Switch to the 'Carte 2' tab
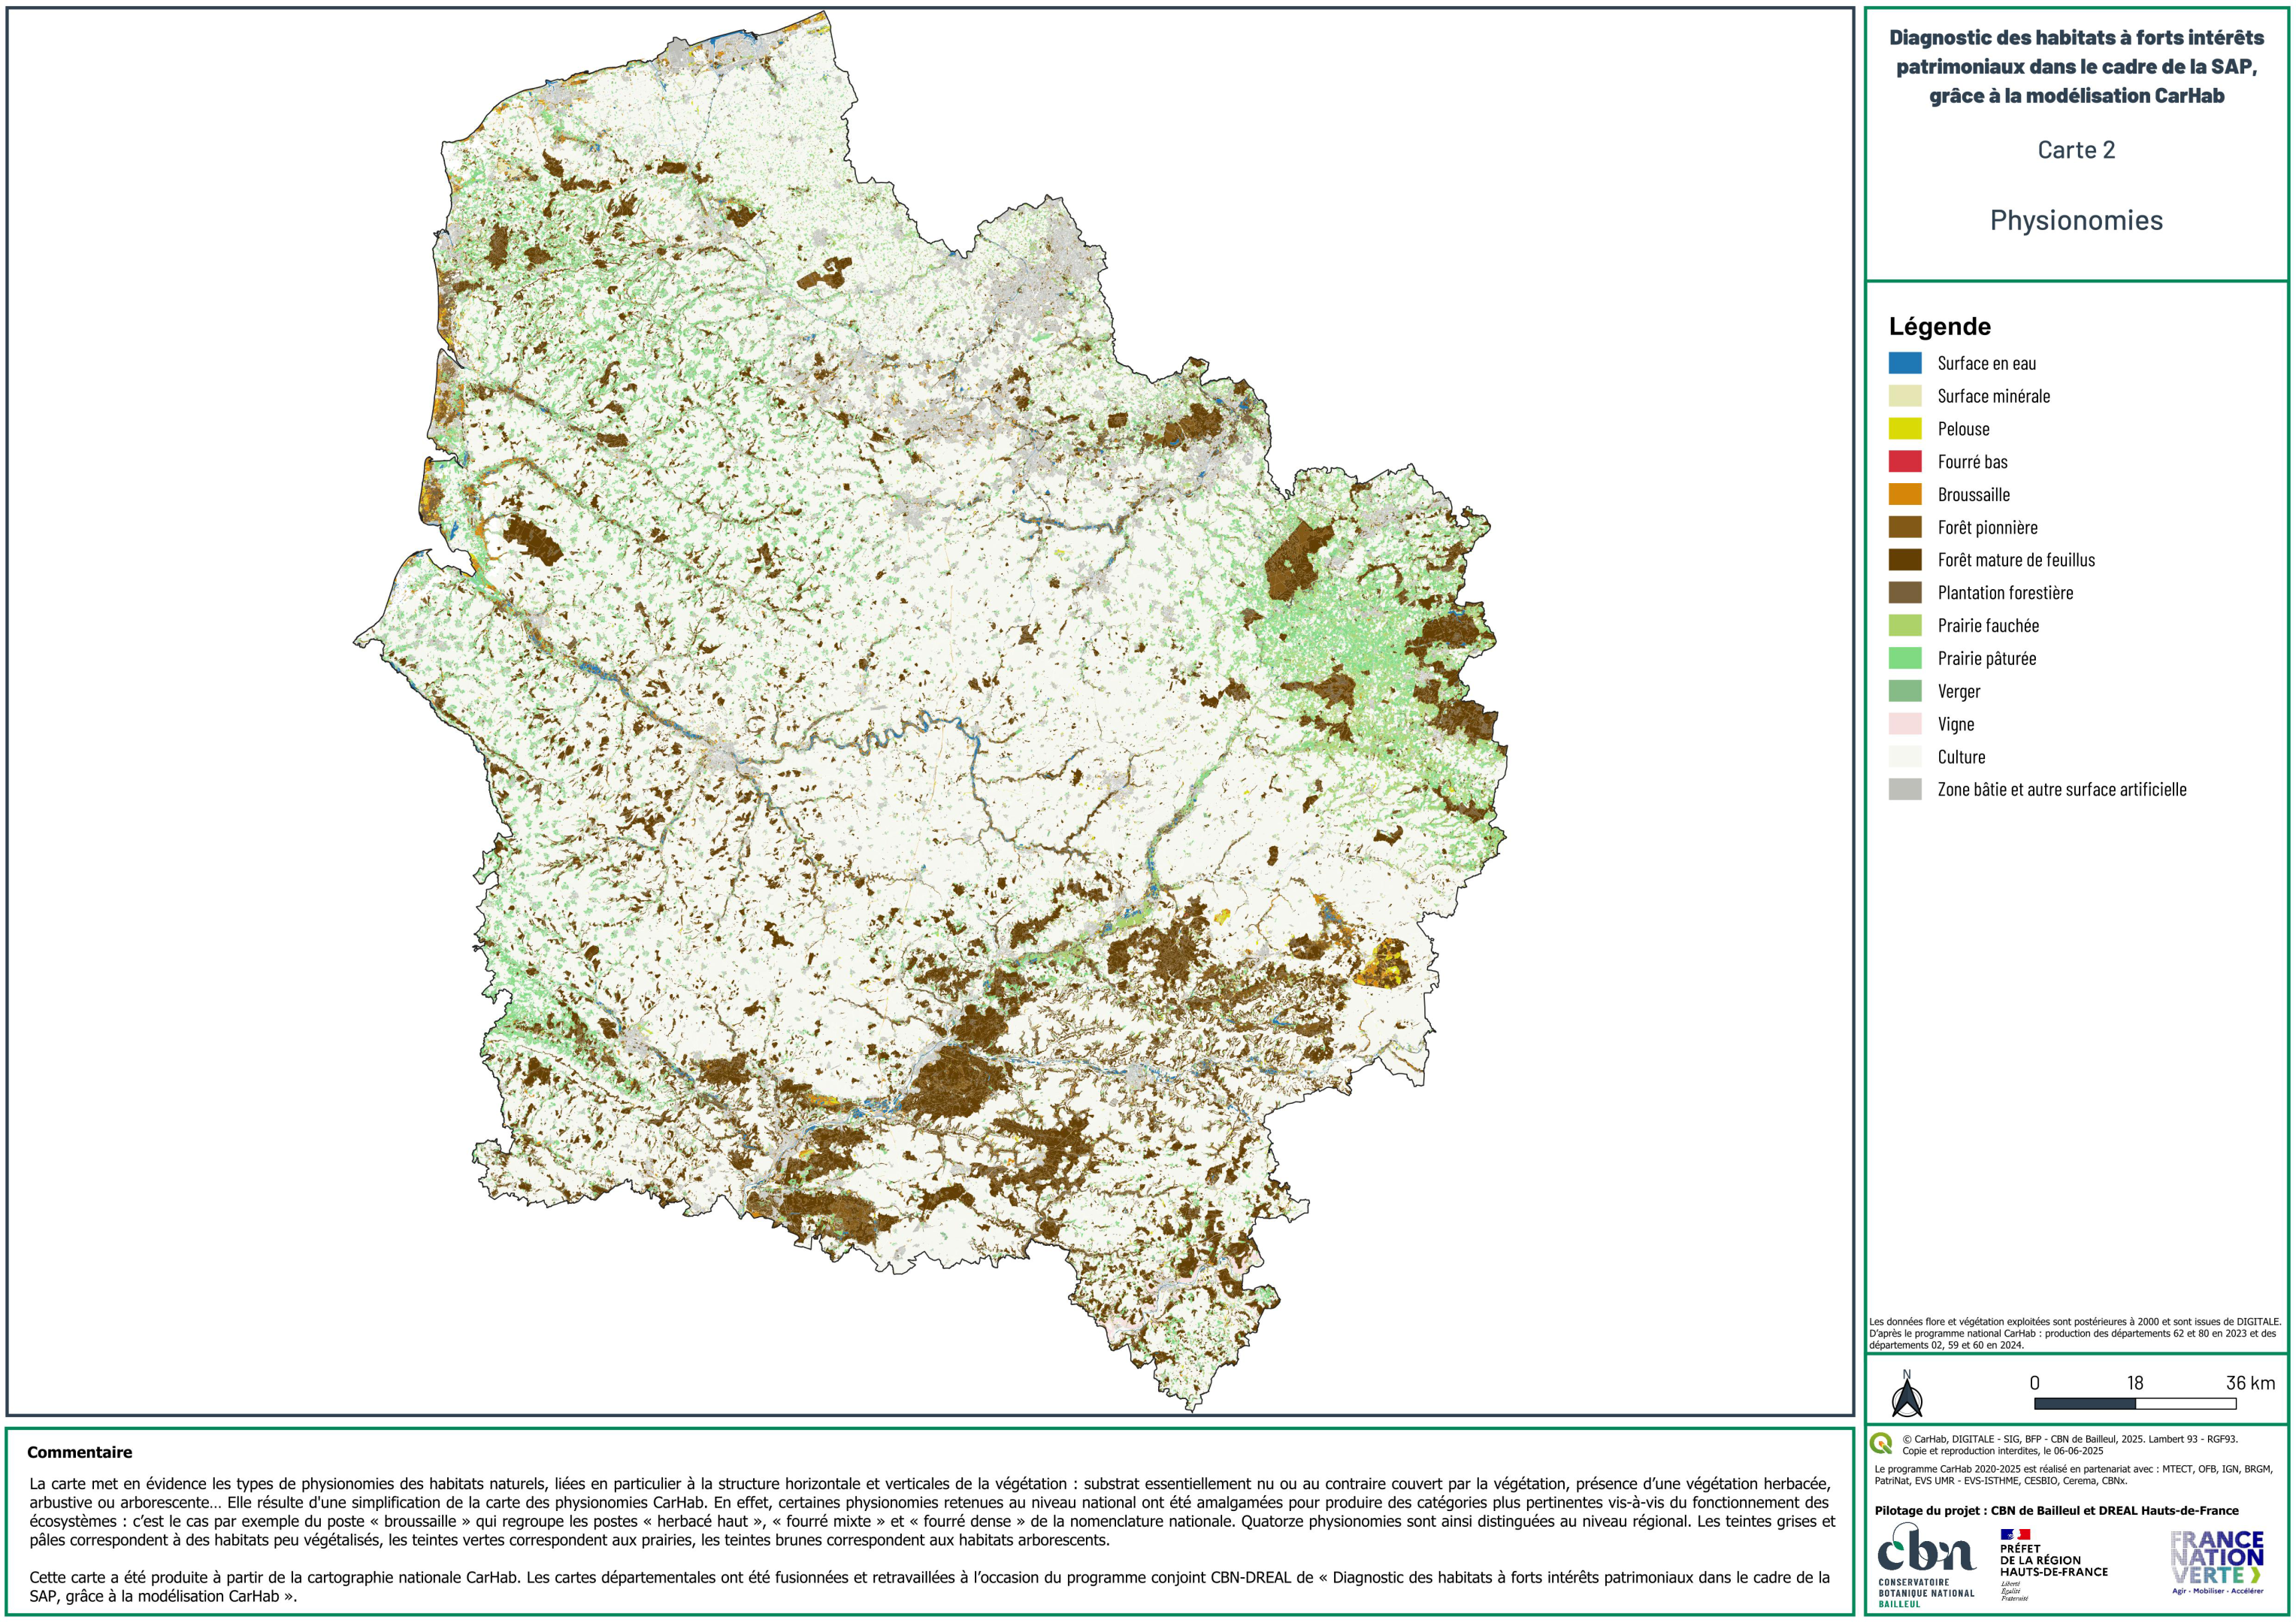2296x1623 pixels. click(2079, 152)
